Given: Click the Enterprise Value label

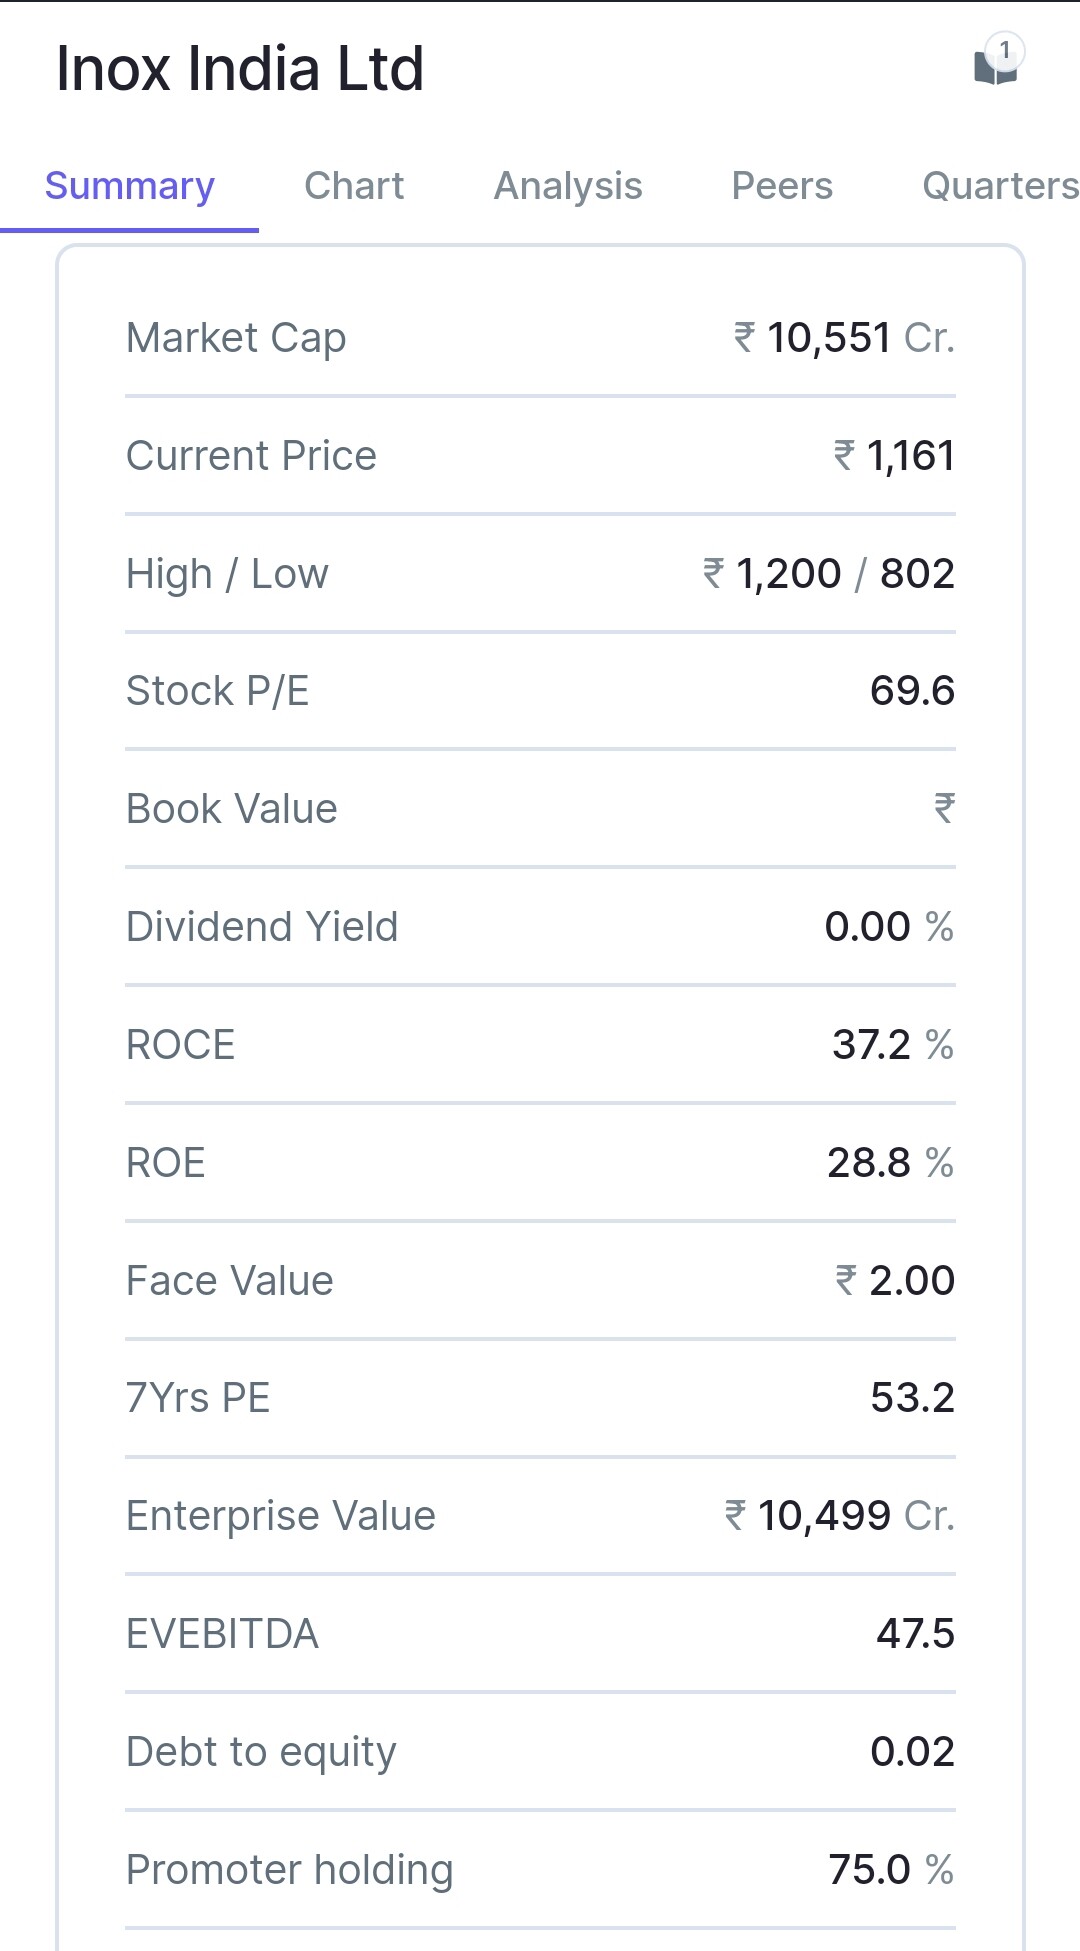Looking at the screenshot, I should 281,1516.
